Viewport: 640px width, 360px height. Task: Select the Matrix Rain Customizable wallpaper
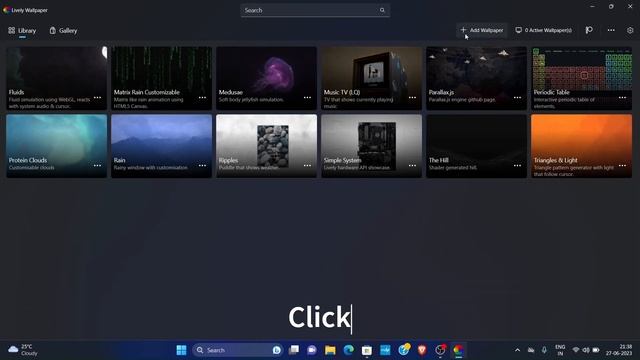[x=161, y=78]
